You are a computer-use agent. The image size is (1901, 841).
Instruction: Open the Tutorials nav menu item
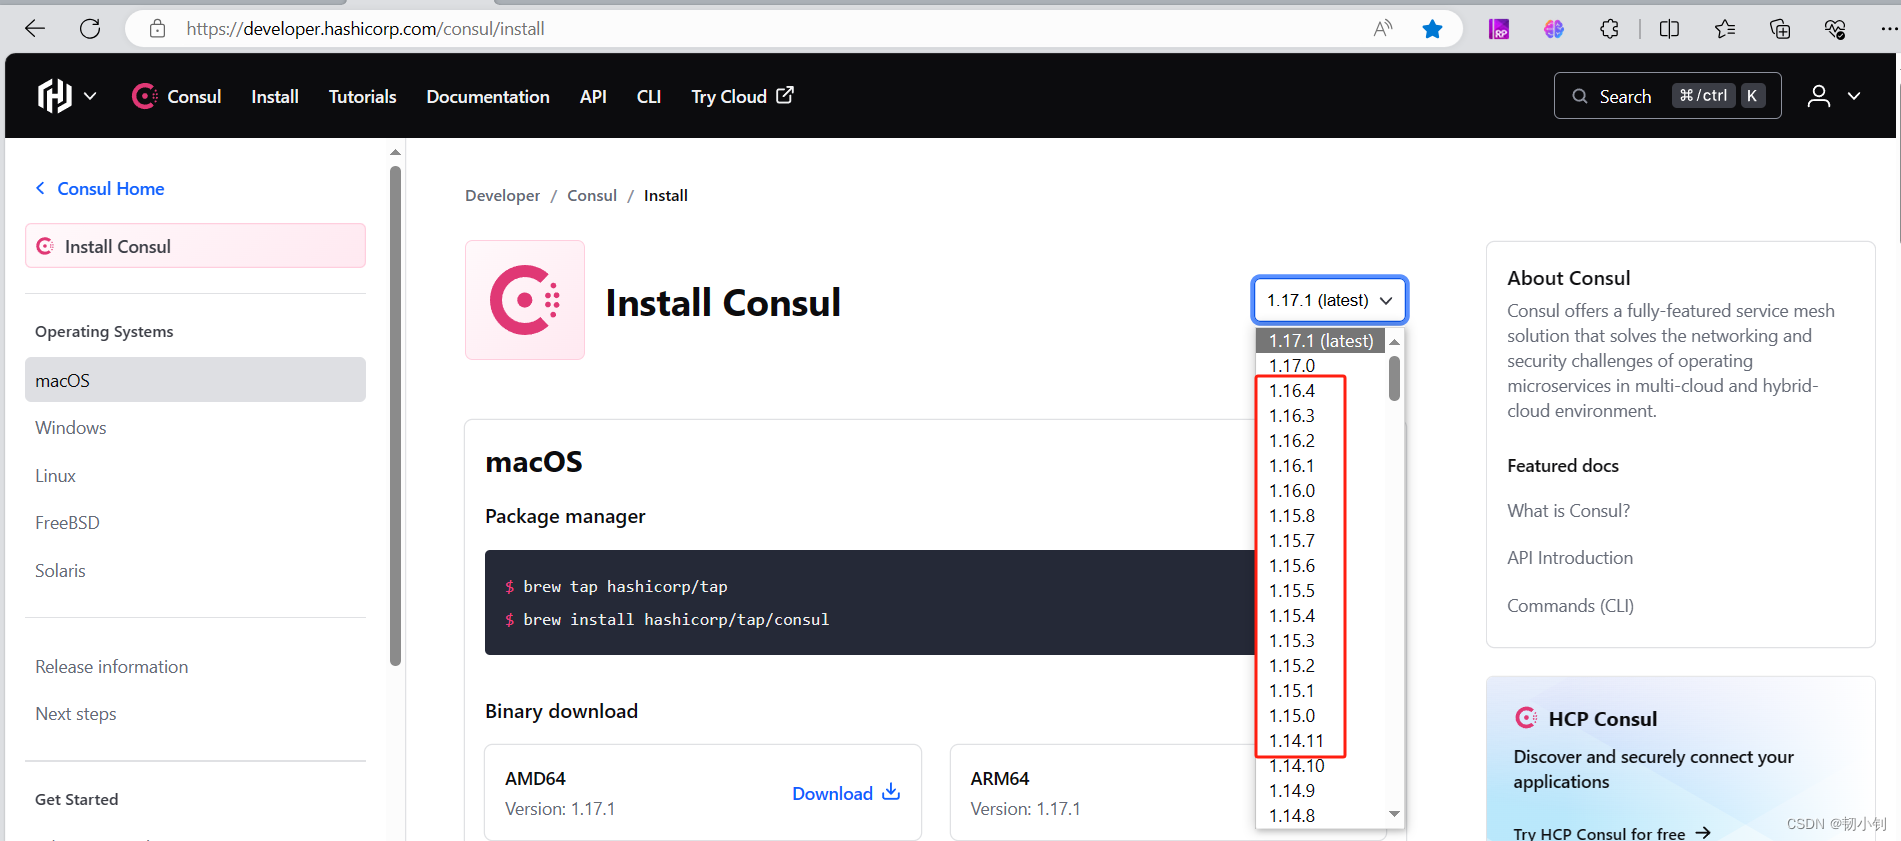tap(363, 96)
